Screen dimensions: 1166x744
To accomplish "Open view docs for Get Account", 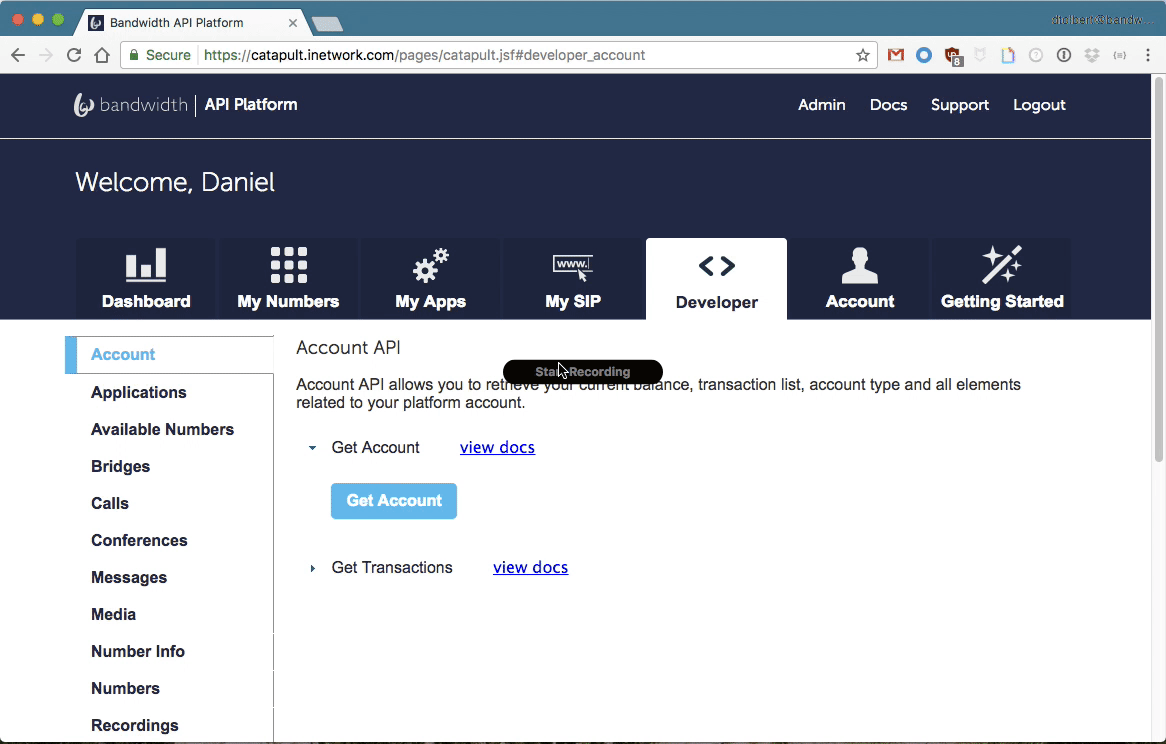I will coord(497,447).
